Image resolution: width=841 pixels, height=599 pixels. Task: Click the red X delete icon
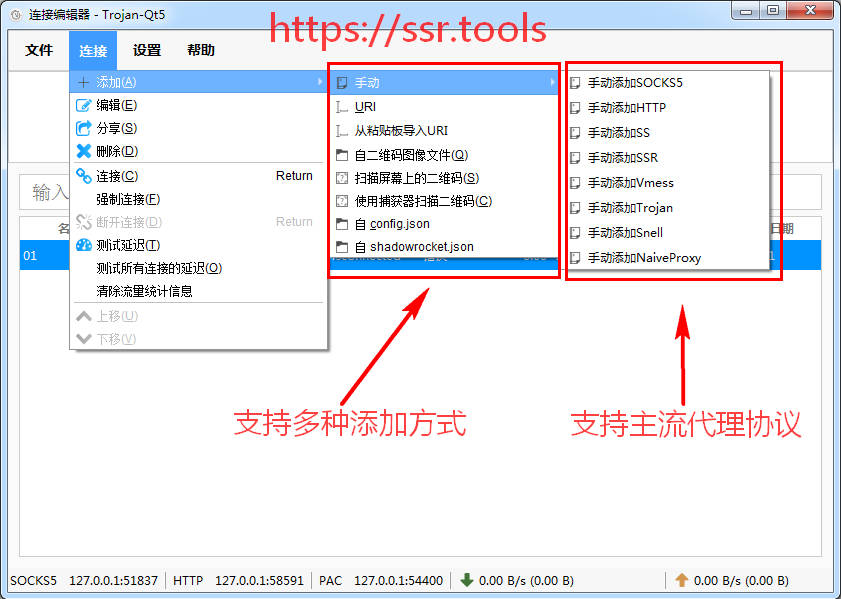tap(84, 151)
